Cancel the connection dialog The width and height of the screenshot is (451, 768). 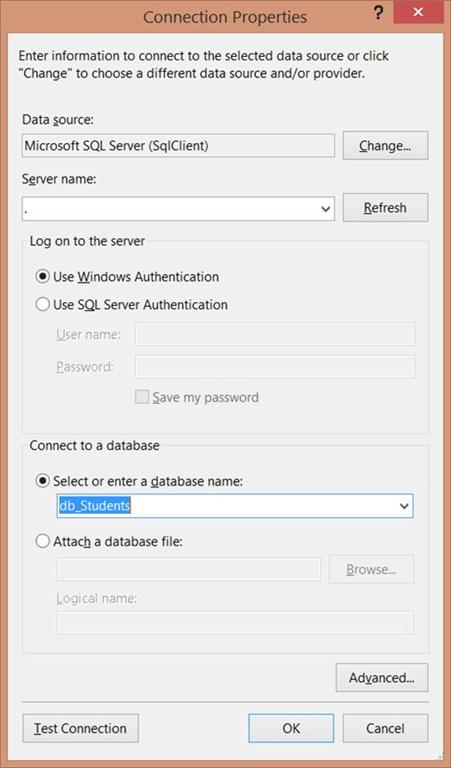tap(385, 728)
